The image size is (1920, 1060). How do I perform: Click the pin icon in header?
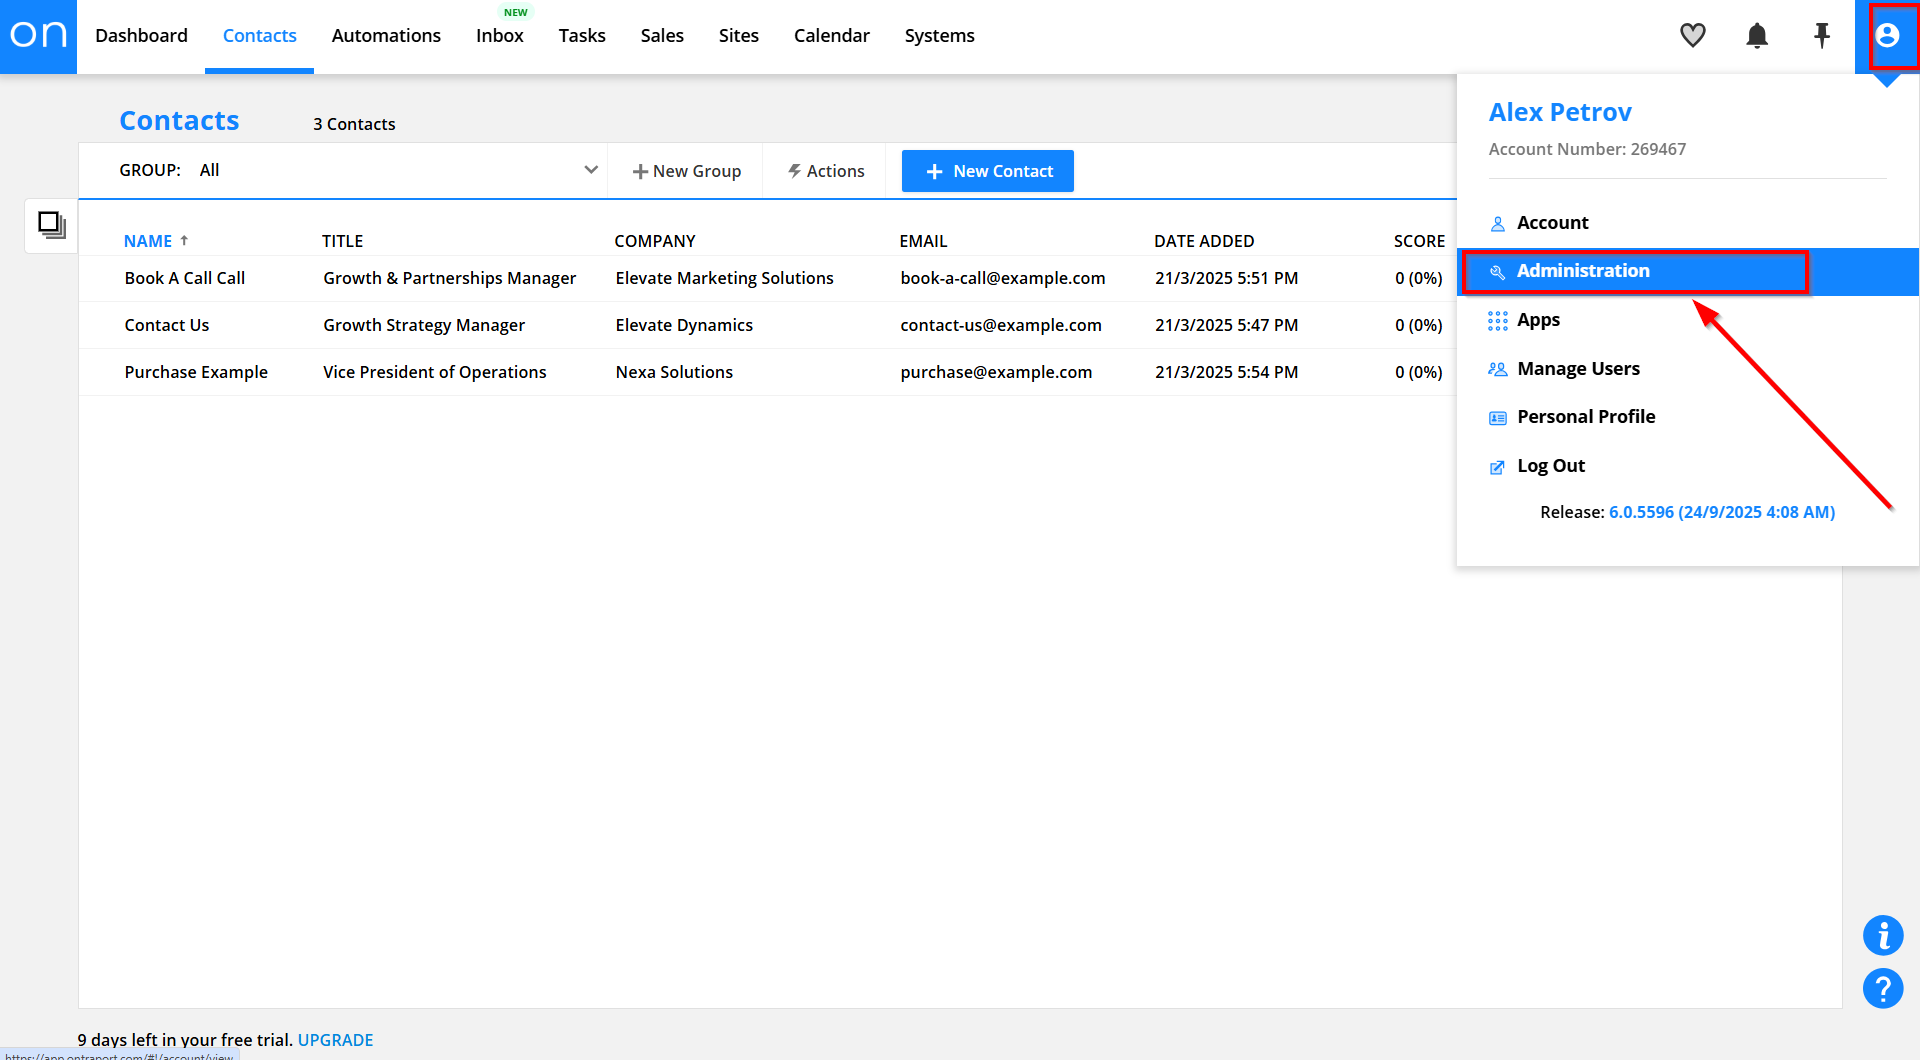coord(1821,36)
